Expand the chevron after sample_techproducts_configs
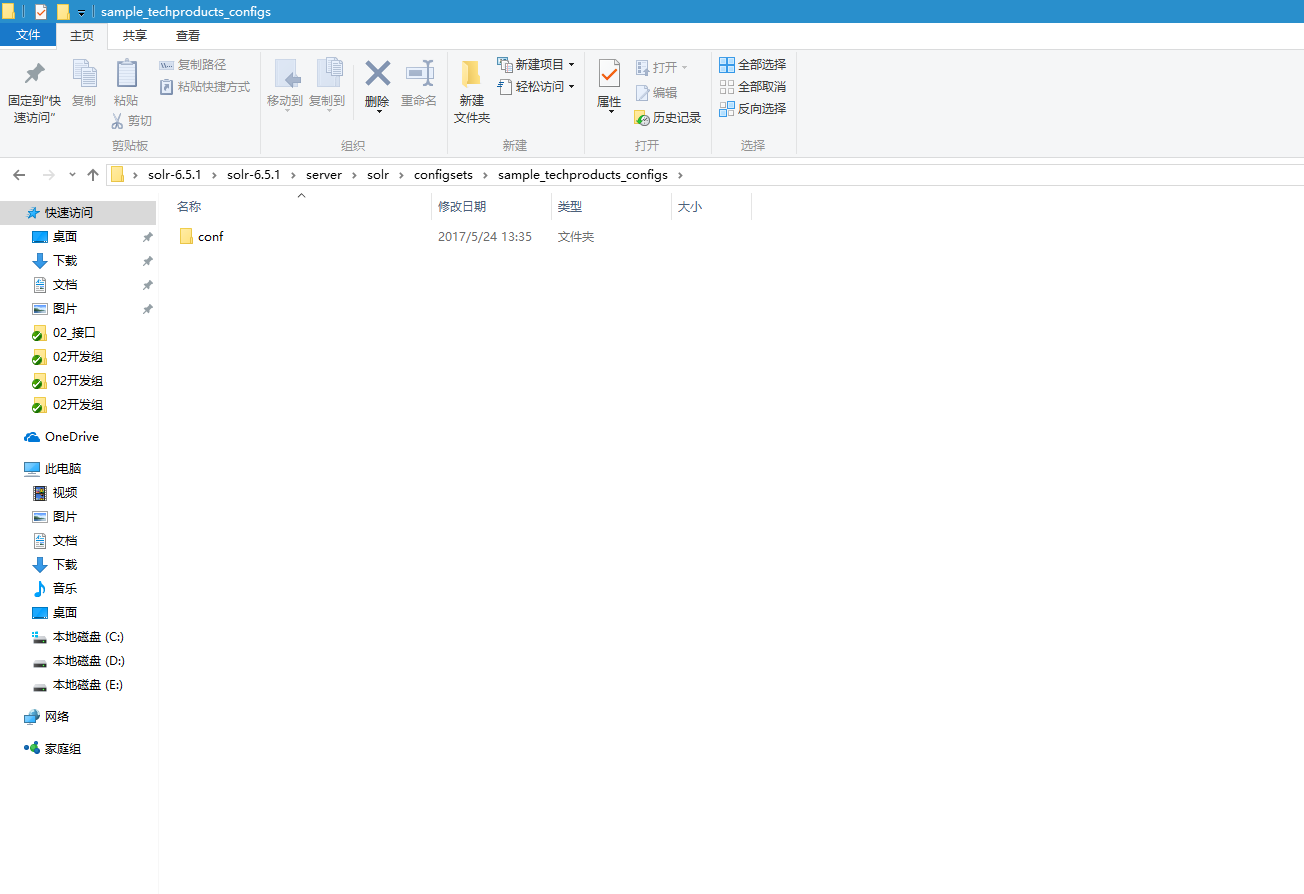The height and width of the screenshot is (894, 1304). (x=680, y=175)
